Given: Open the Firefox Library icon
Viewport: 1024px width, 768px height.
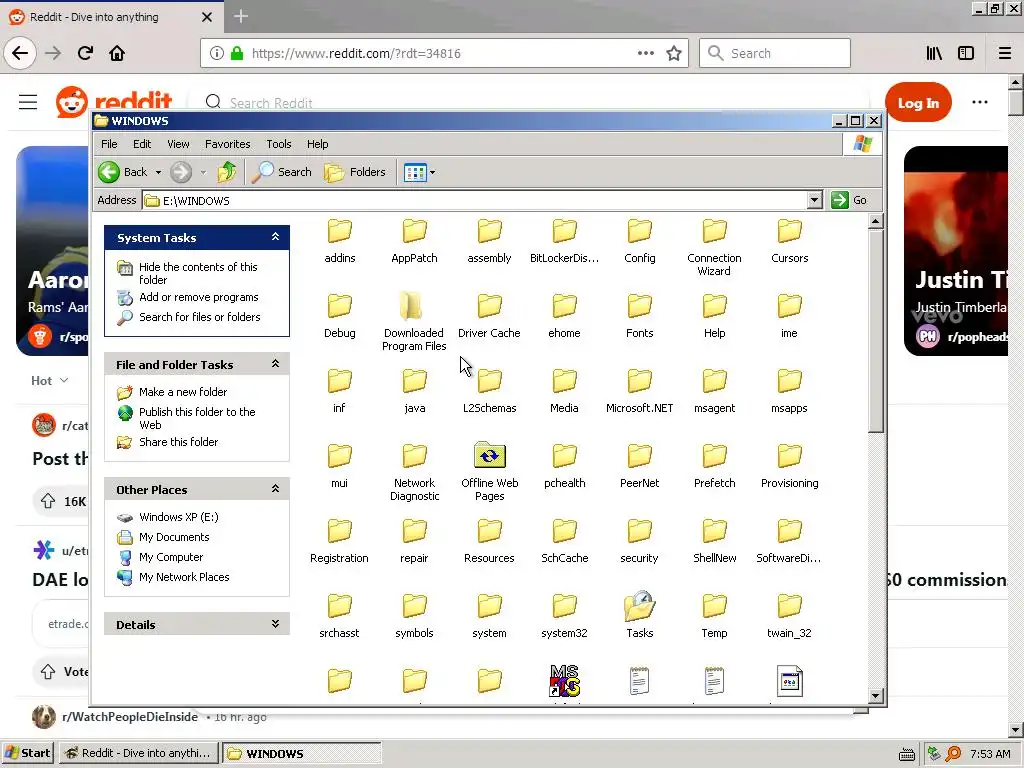Looking at the screenshot, I should (x=934, y=53).
